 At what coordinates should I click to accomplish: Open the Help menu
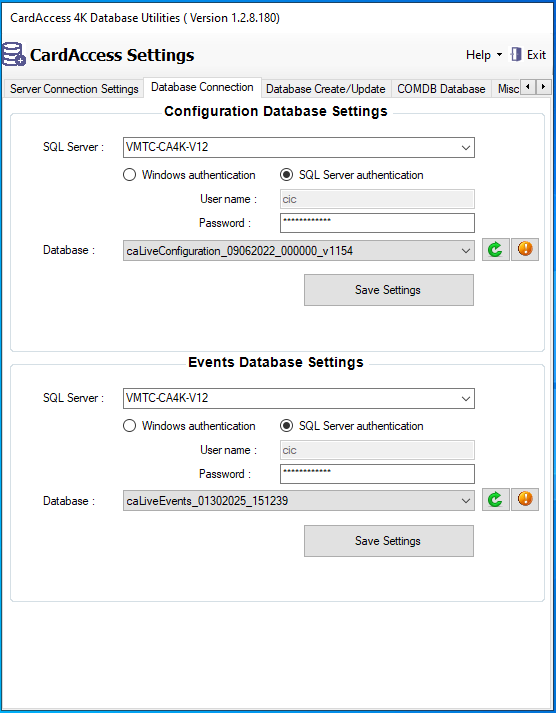(484, 55)
